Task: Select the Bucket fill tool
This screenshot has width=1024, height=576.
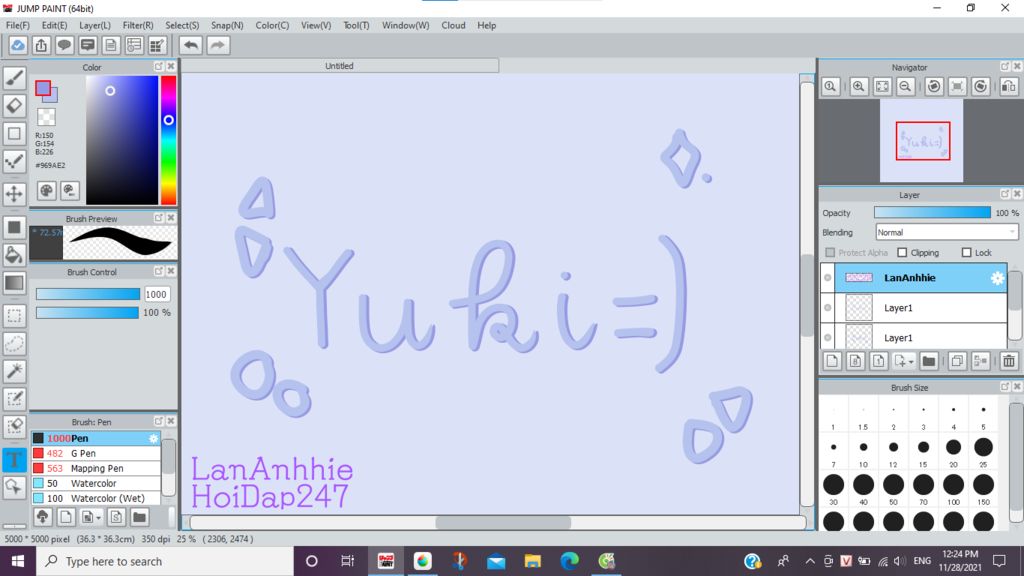Action: (x=14, y=255)
